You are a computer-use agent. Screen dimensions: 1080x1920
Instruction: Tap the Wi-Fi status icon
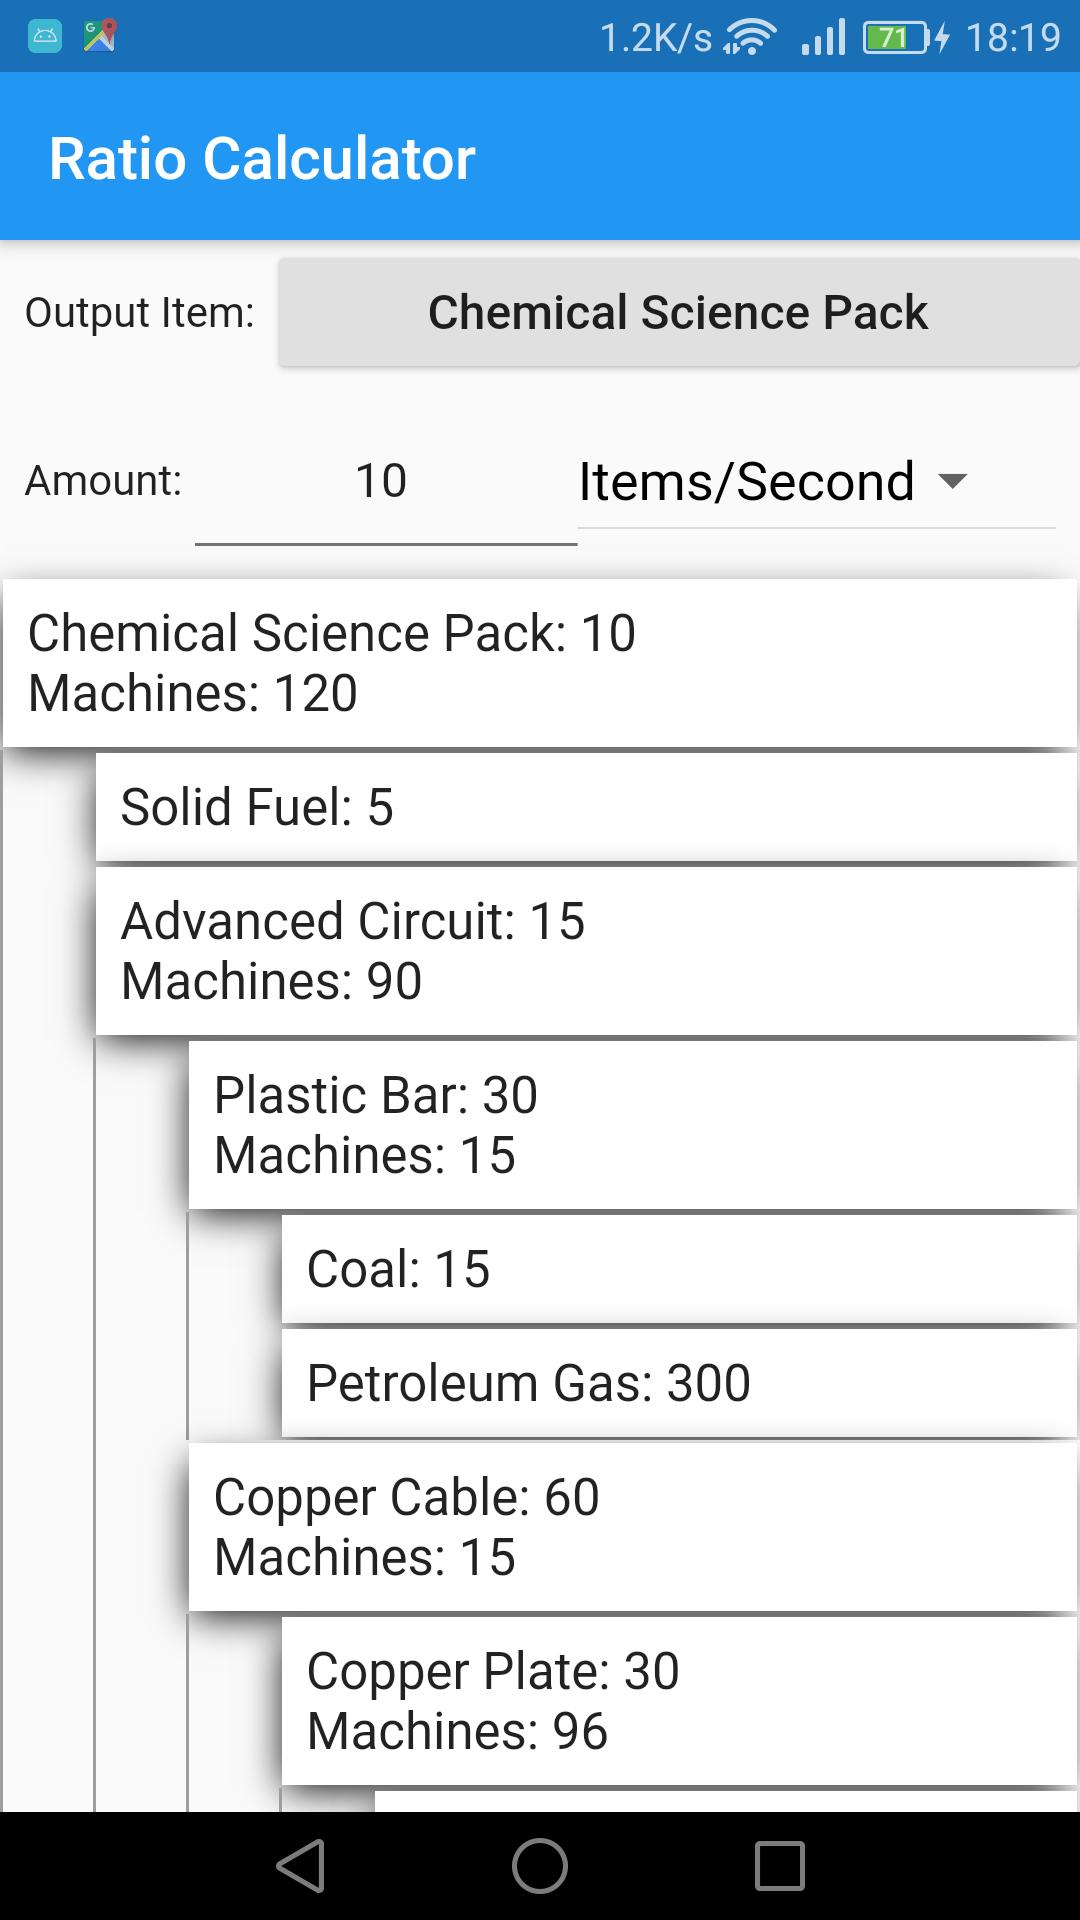750,37
